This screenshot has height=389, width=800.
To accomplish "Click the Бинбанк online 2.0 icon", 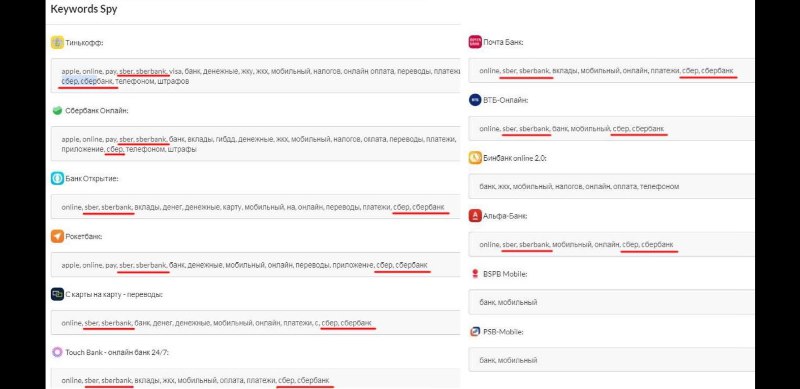I will pos(475,158).
